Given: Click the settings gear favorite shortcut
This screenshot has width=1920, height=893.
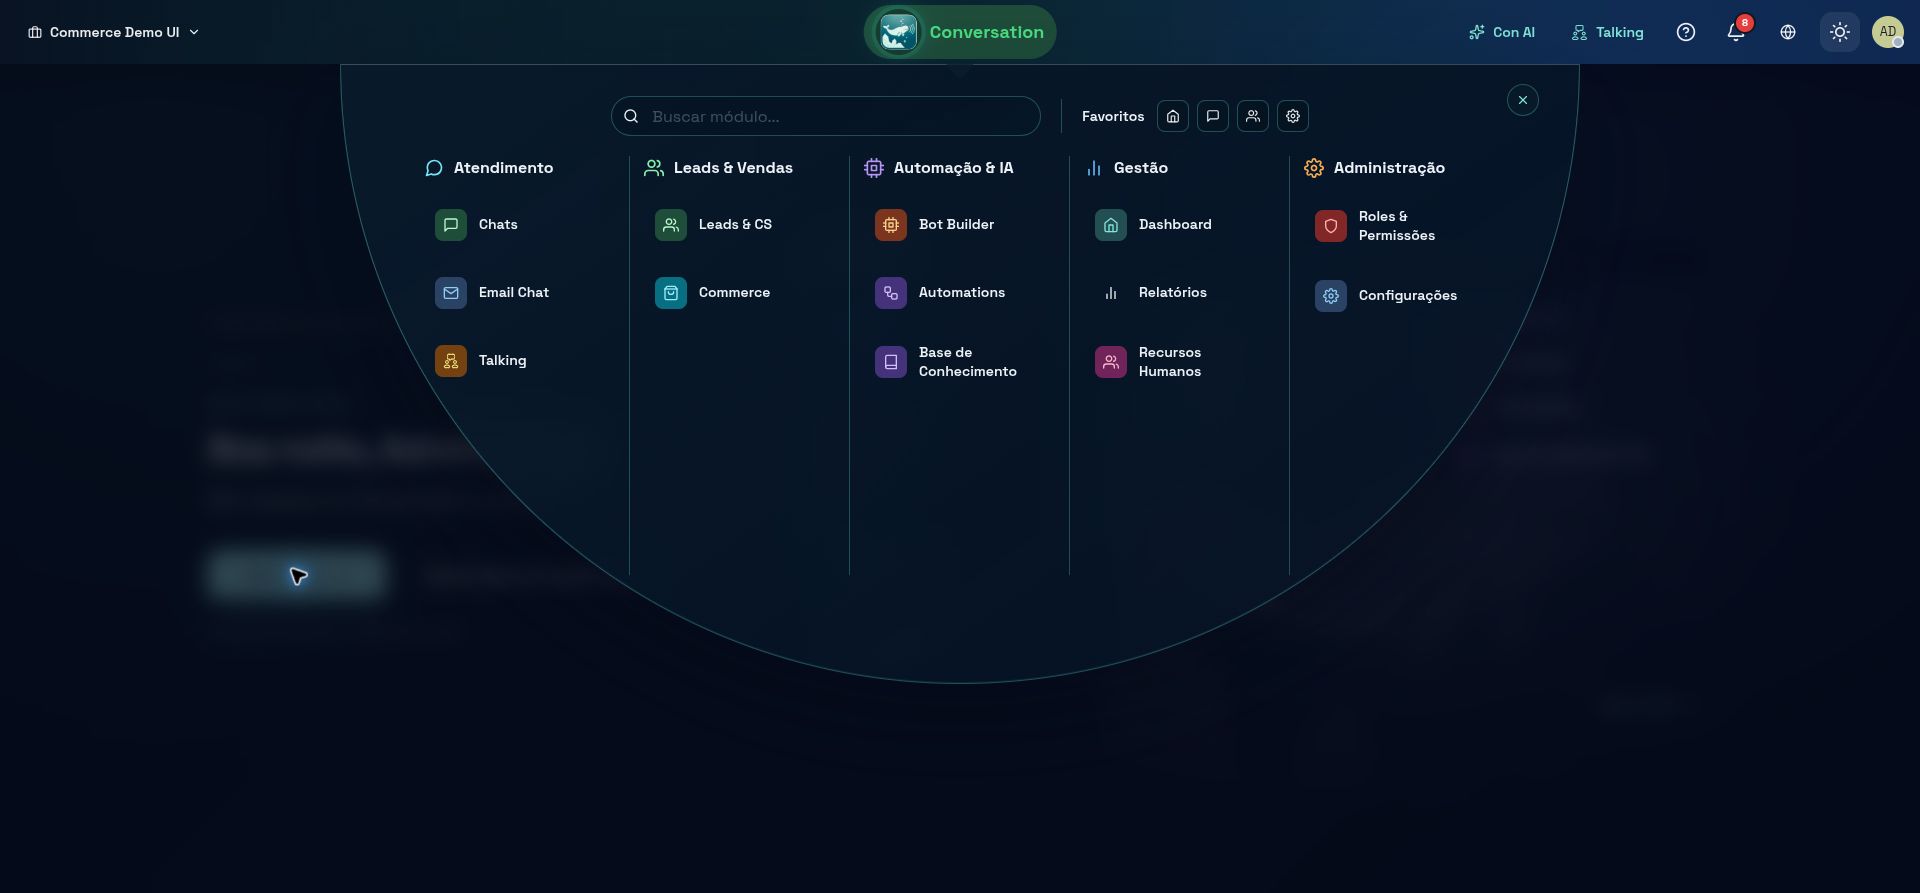Looking at the screenshot, I should [x=1293, y=116].
